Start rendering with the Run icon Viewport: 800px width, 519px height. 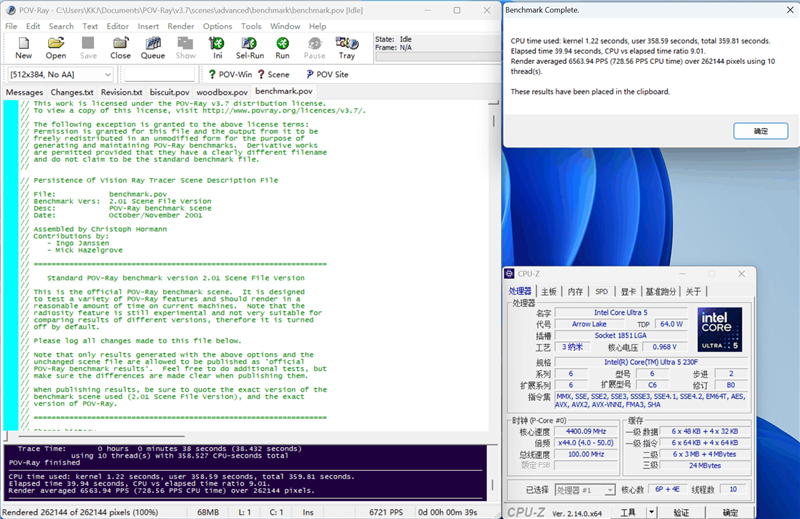282,47
